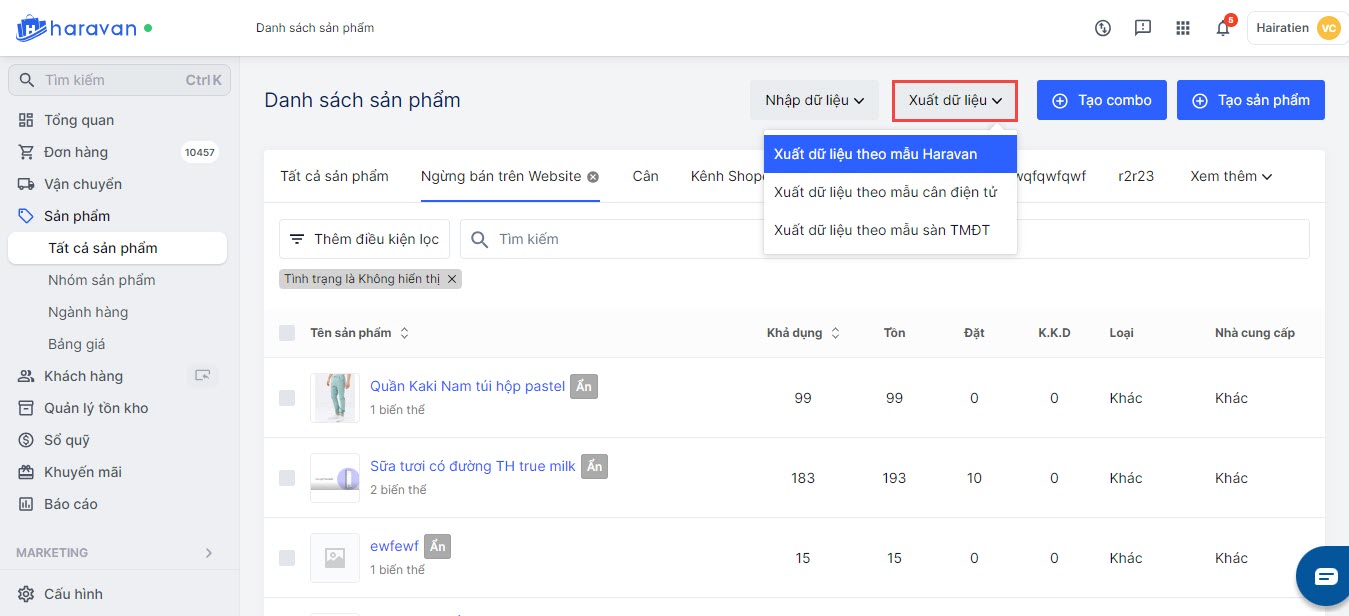Remove the Tình trạng là Không hiển thị filter chip
This screenshot has width=1349, height=616.
click(x=452, y=279)
